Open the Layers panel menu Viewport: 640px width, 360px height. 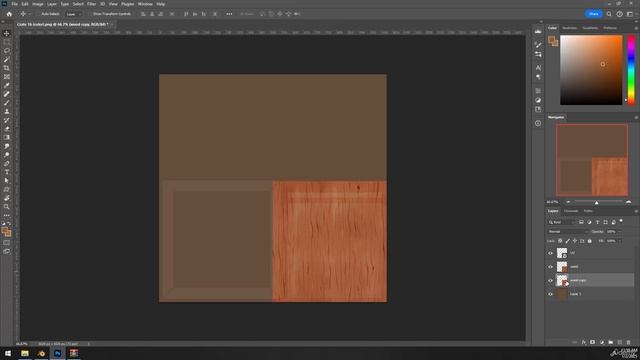(636, 211)
